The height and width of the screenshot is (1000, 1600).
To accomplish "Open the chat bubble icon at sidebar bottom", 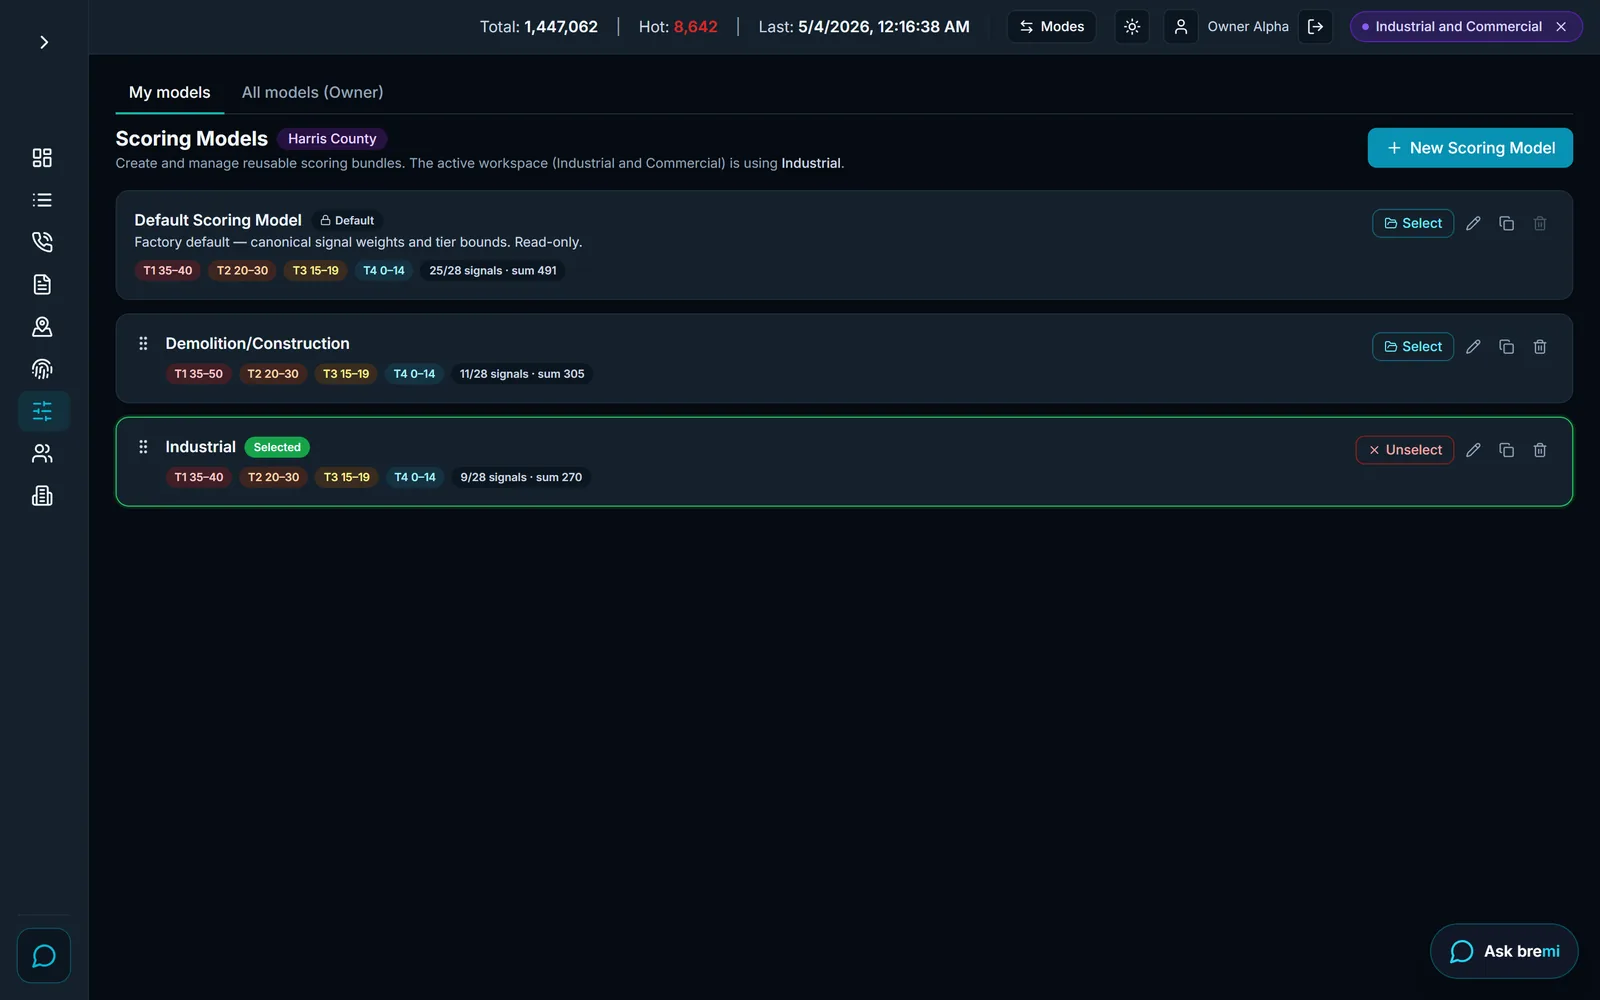I will [44, 956].
